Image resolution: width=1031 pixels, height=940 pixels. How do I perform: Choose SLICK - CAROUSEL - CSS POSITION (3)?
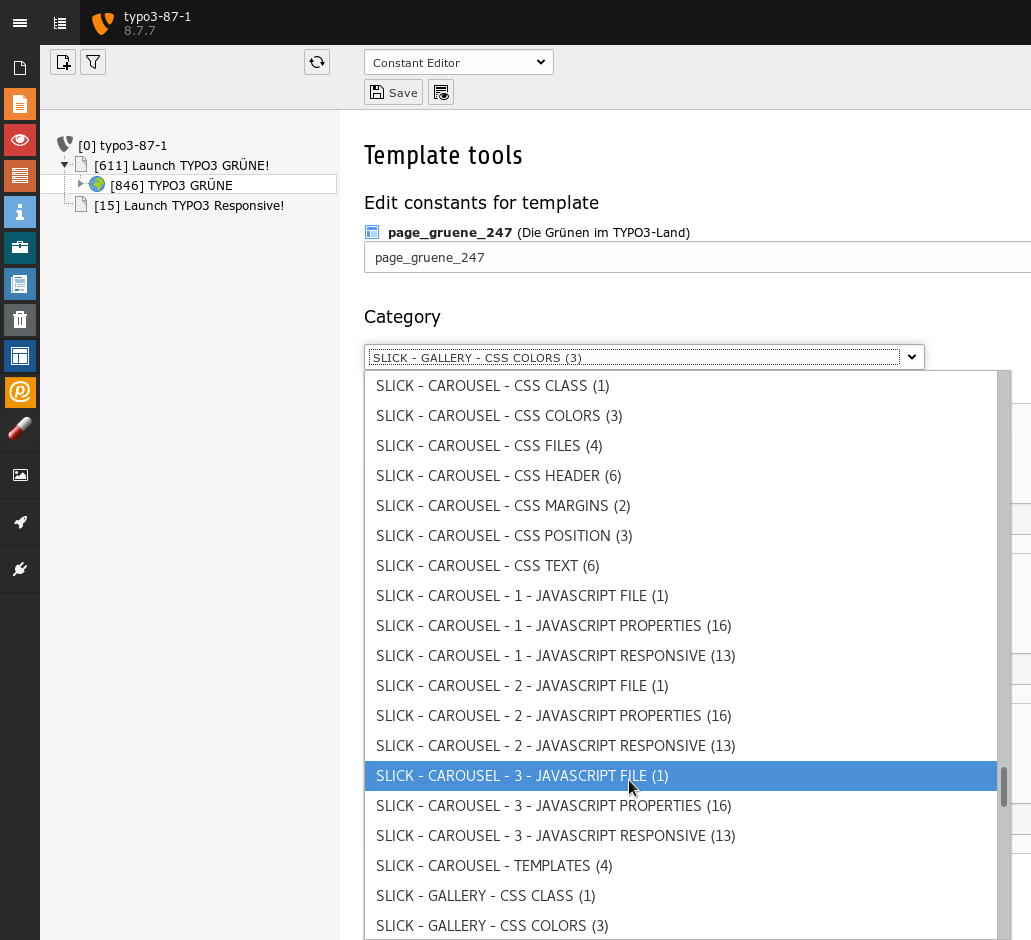[x=681, y=536]
